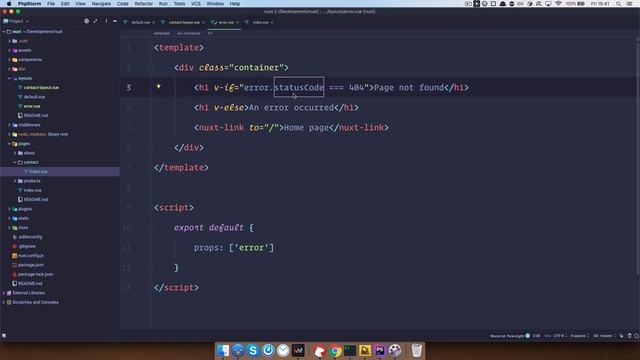Click statusCode in the v-if expression
The height and width of the screenshot is (360, 640).
click(299, 87)
